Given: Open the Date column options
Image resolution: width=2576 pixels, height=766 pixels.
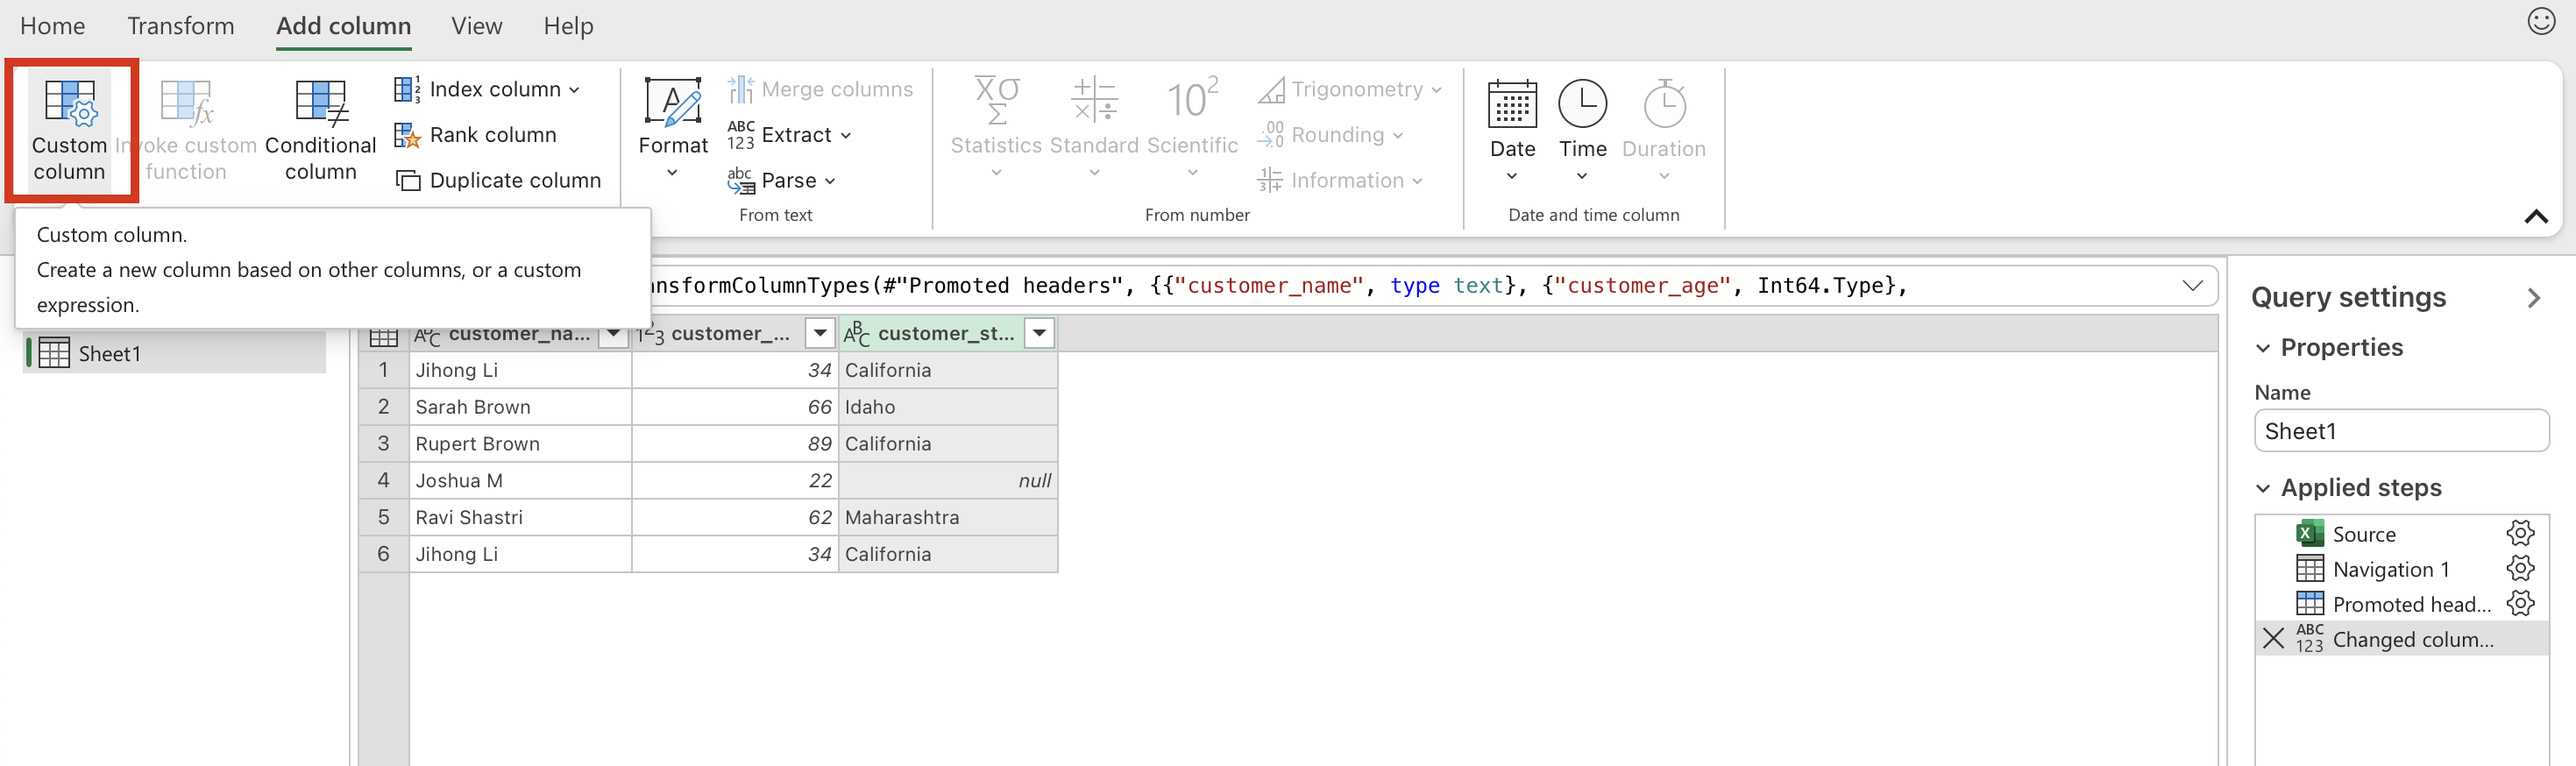Looking at the screenshot, I should tap(1511, 130).
